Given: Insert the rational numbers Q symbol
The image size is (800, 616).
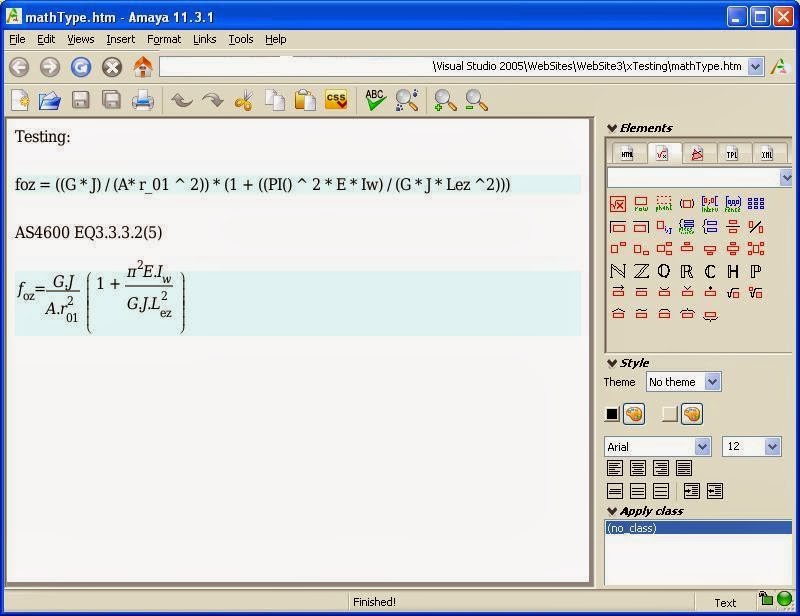Looking at the screenshot, I should (x=664, y=271).
